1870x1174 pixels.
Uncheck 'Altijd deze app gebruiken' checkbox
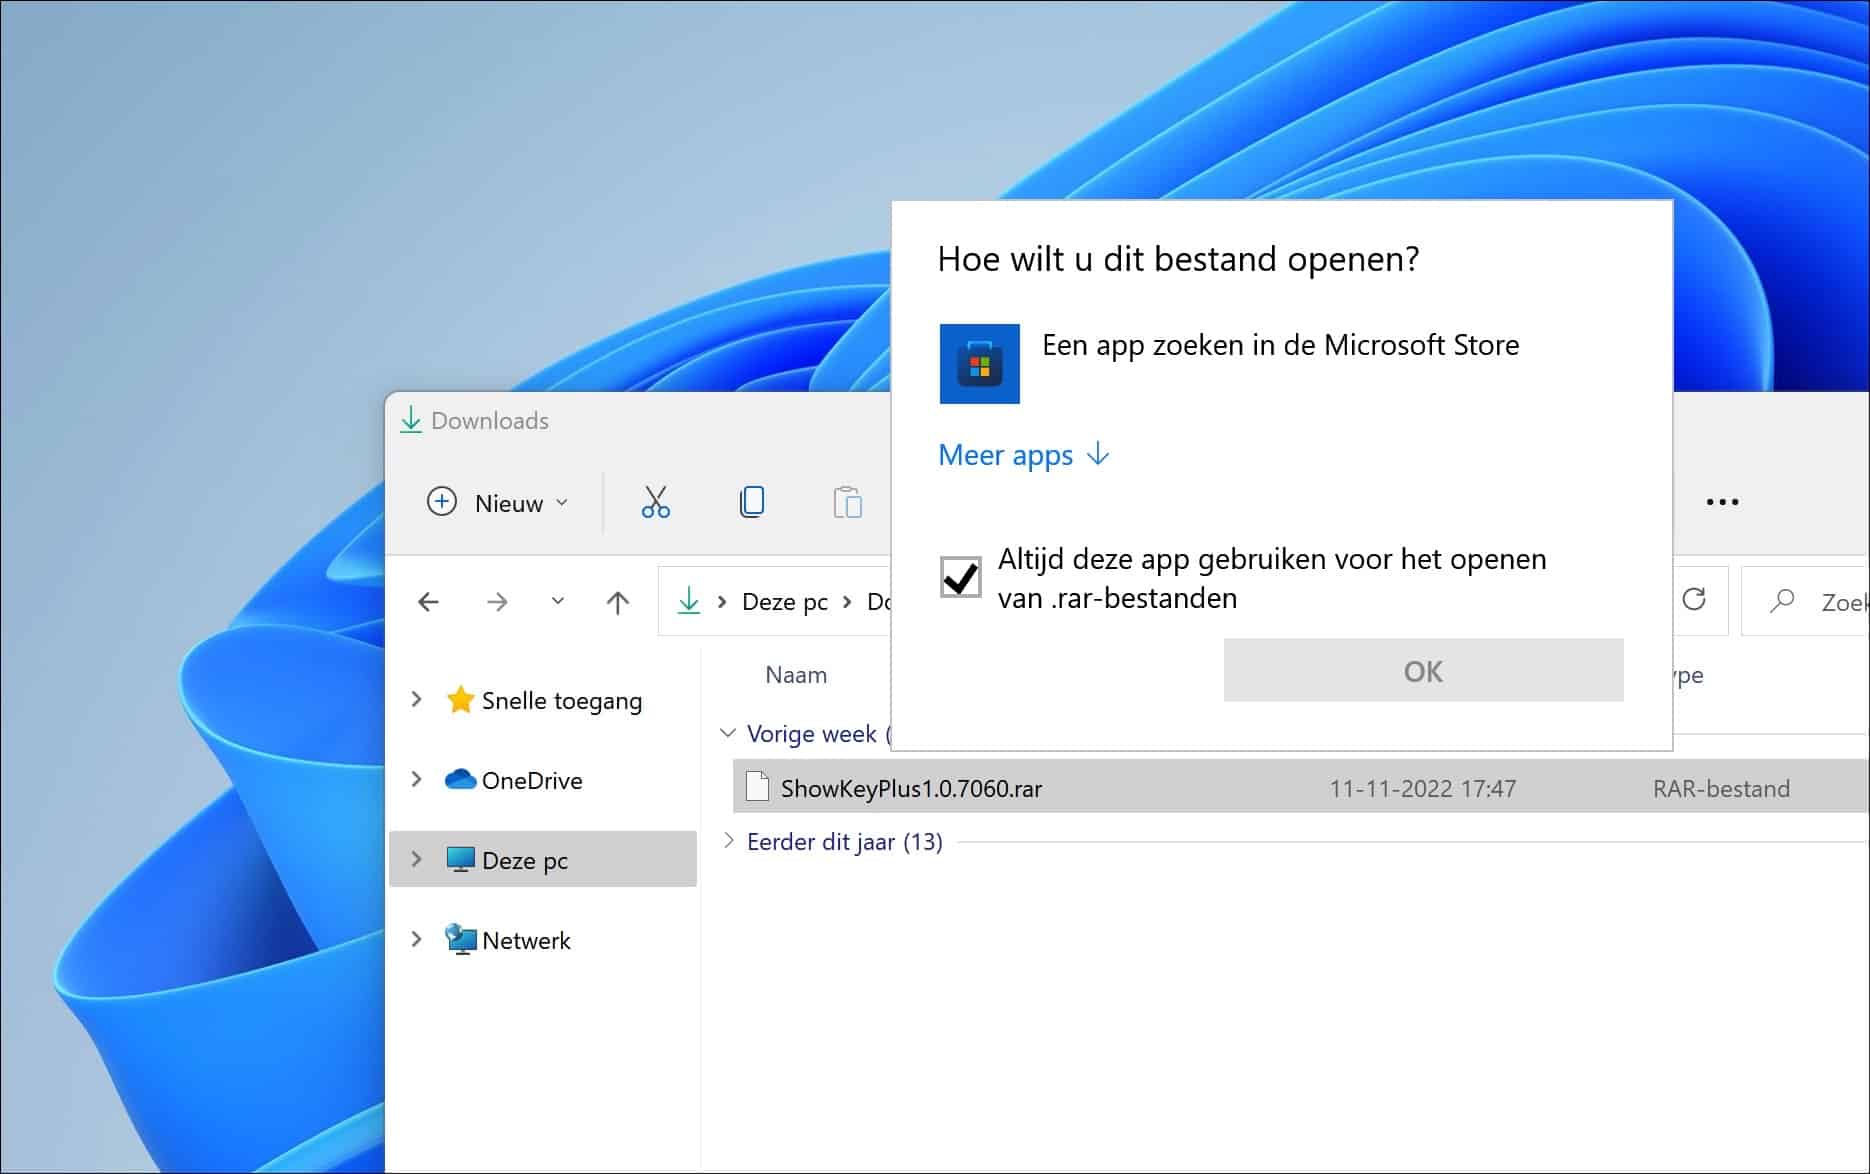960,578
